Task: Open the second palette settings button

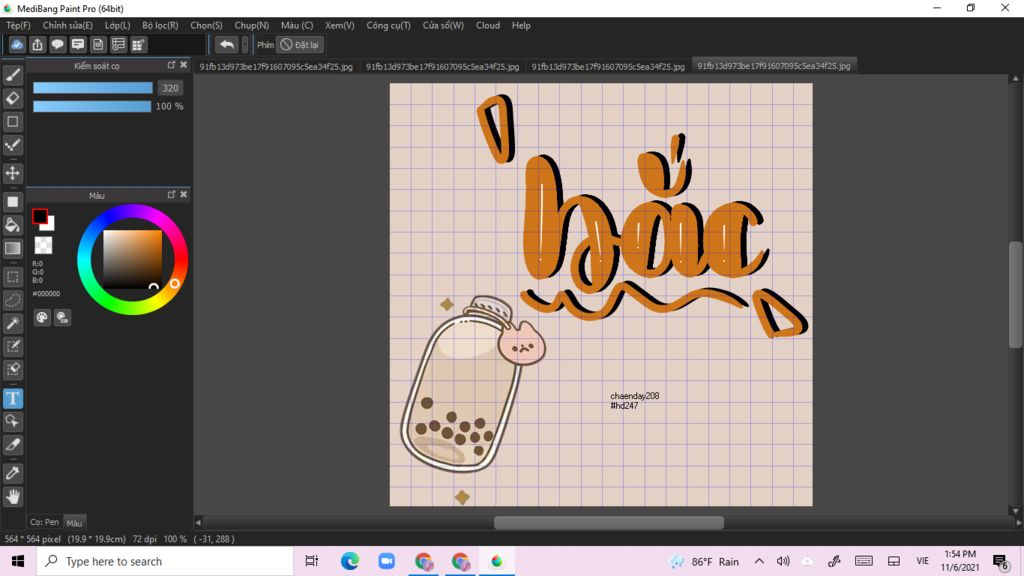Action: click(x=62, y=317)
